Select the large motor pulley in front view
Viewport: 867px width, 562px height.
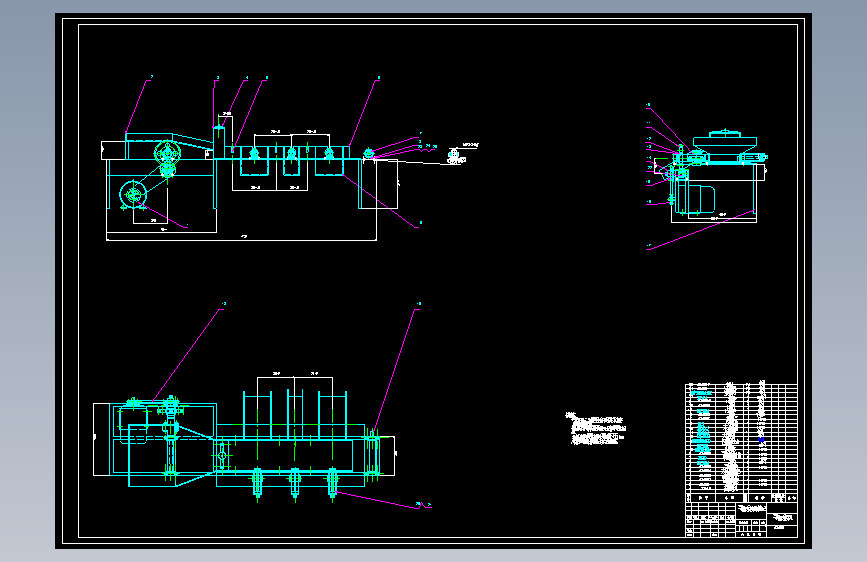pos(133,195)
